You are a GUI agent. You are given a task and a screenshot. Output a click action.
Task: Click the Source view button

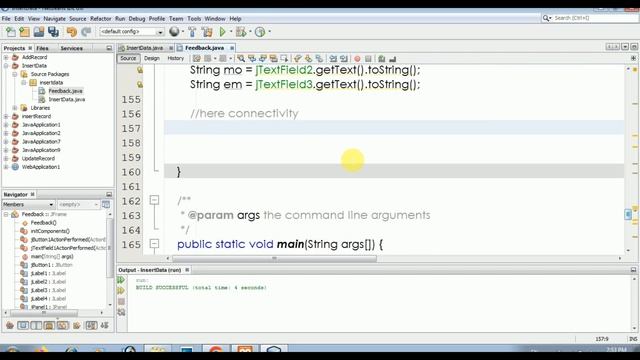128,58
